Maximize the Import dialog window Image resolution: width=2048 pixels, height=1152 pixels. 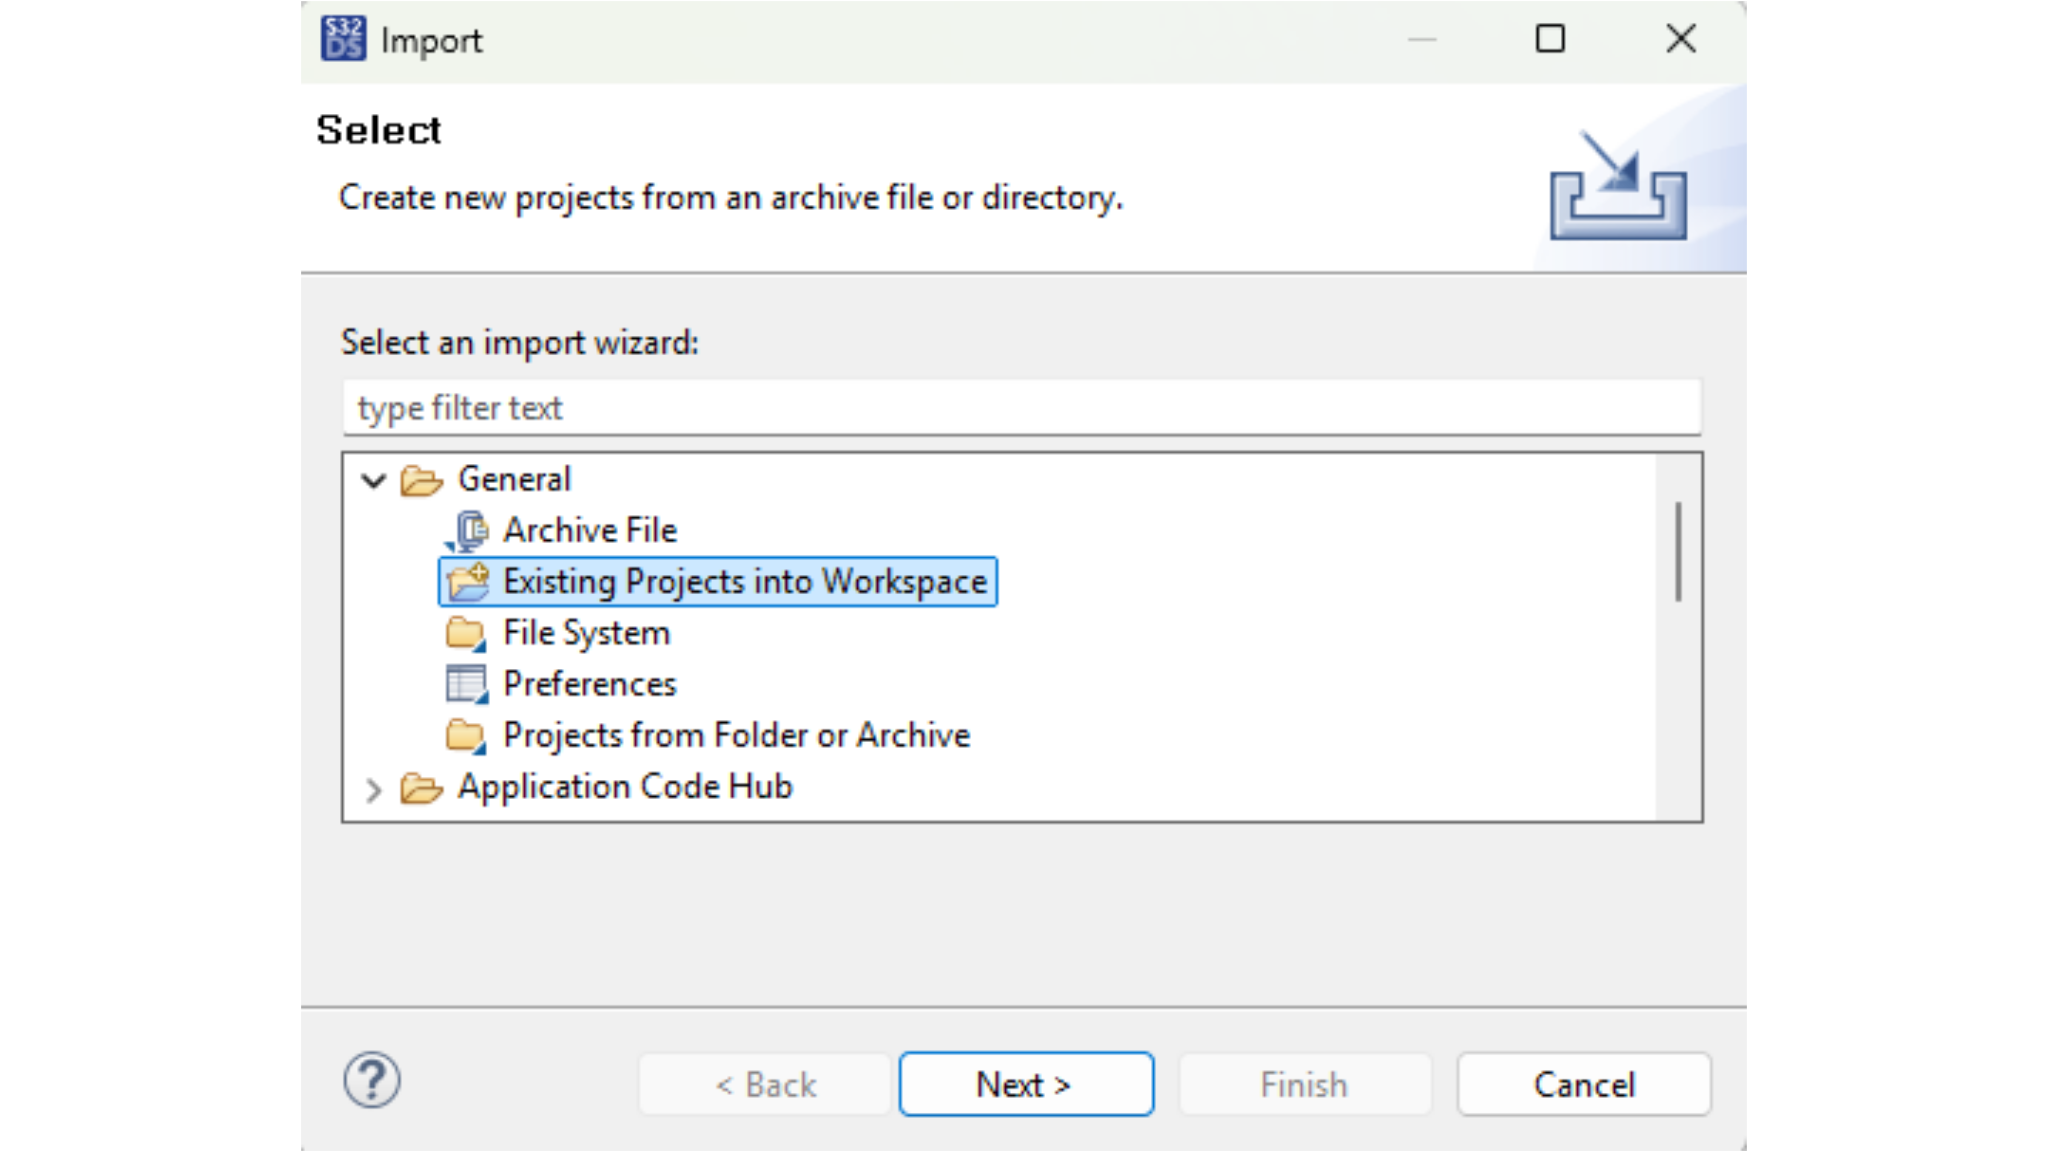[x=1550, y=39]
